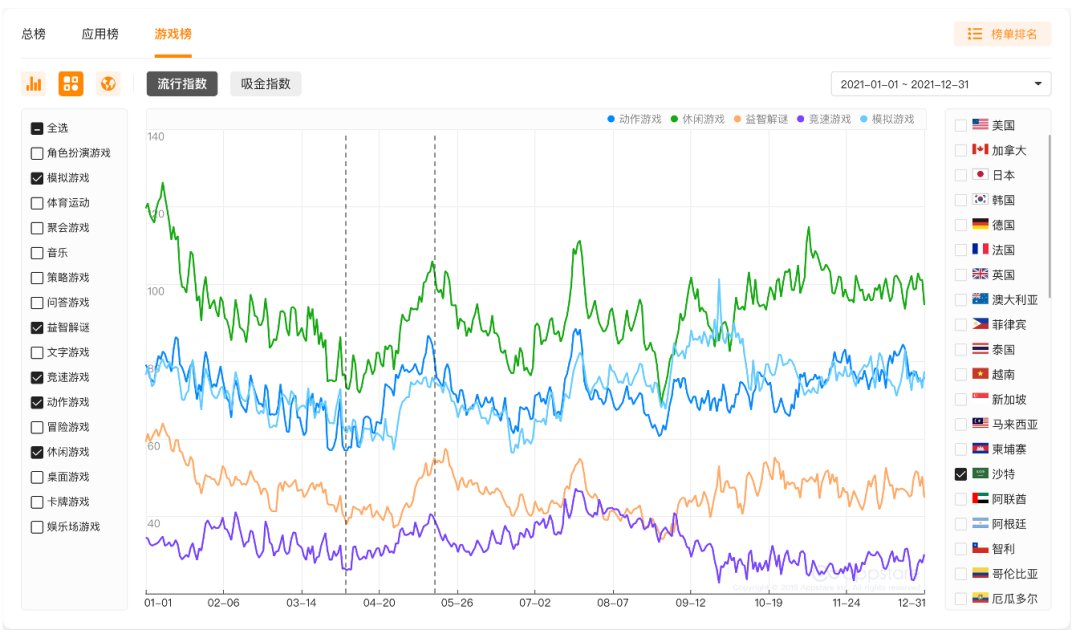The image size is (1080, 634).
Task: Click the Saudi Arabia flag icon
Action: tap(980, 474)
